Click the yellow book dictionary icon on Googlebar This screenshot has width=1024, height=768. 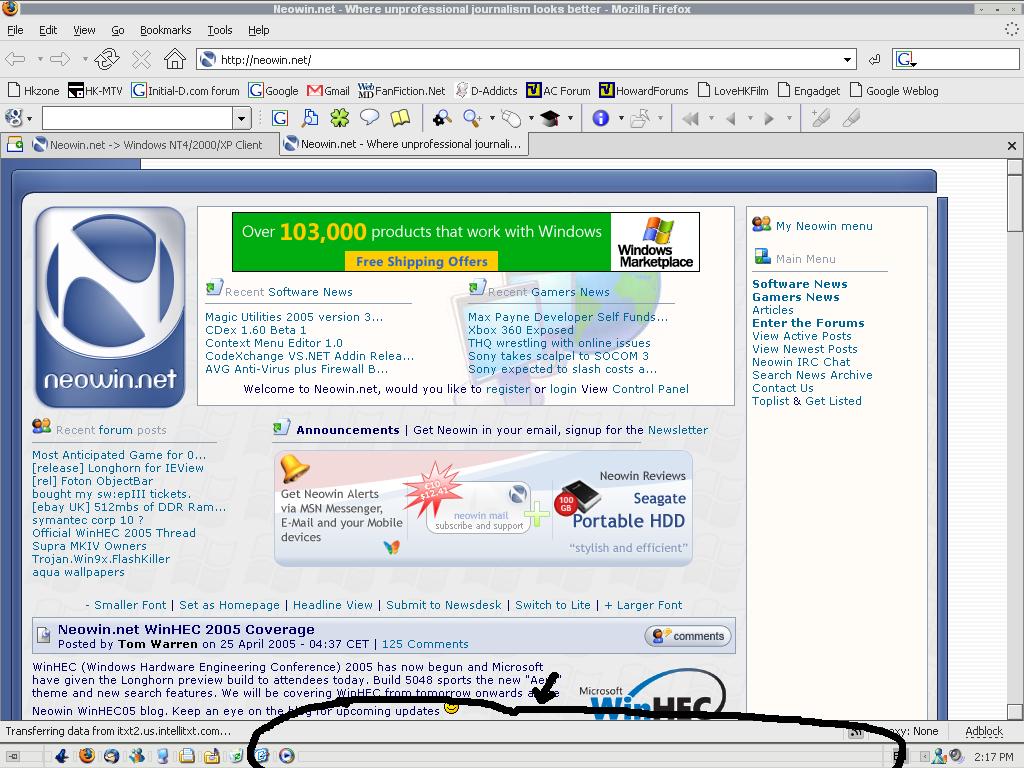(399, 118)
